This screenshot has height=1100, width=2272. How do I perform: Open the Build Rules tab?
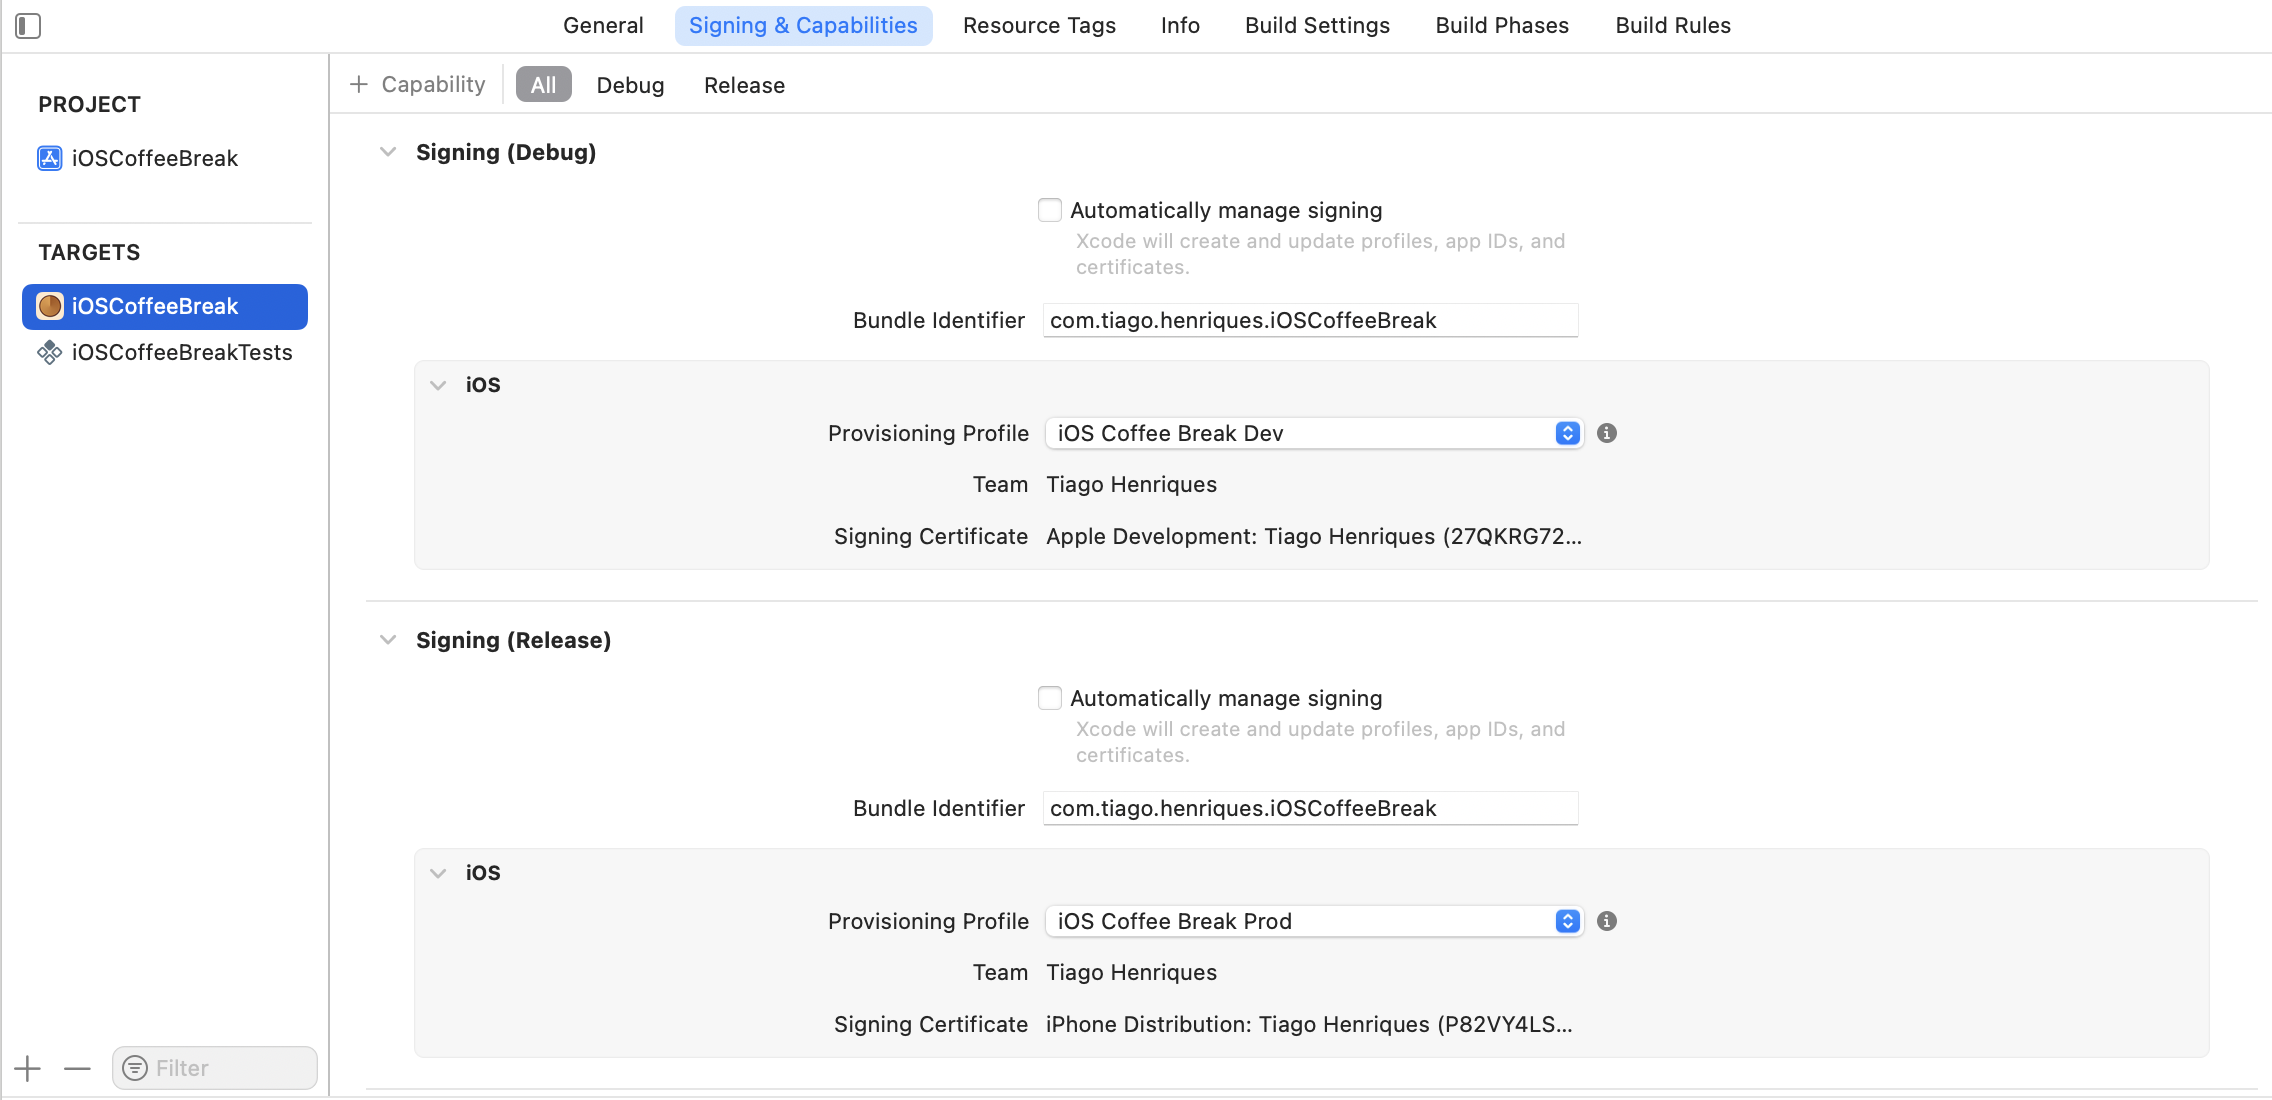(1673, 26)
